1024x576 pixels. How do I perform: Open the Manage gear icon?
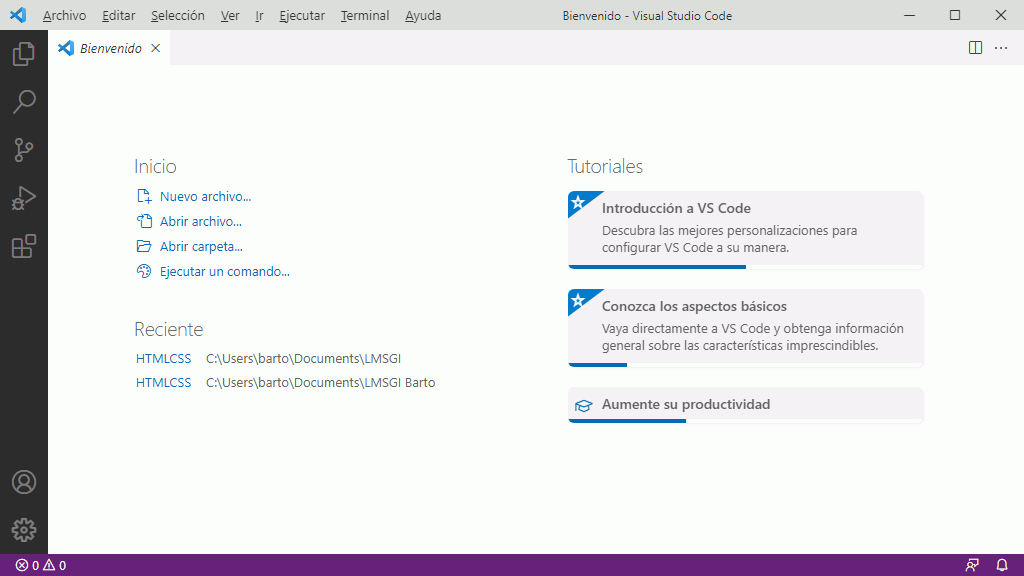click(24, 530)
